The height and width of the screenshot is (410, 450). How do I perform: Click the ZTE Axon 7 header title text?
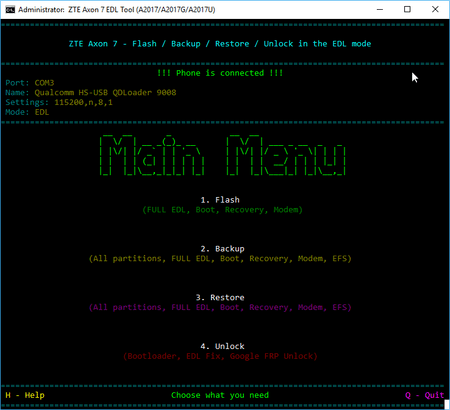pos(220,44)
